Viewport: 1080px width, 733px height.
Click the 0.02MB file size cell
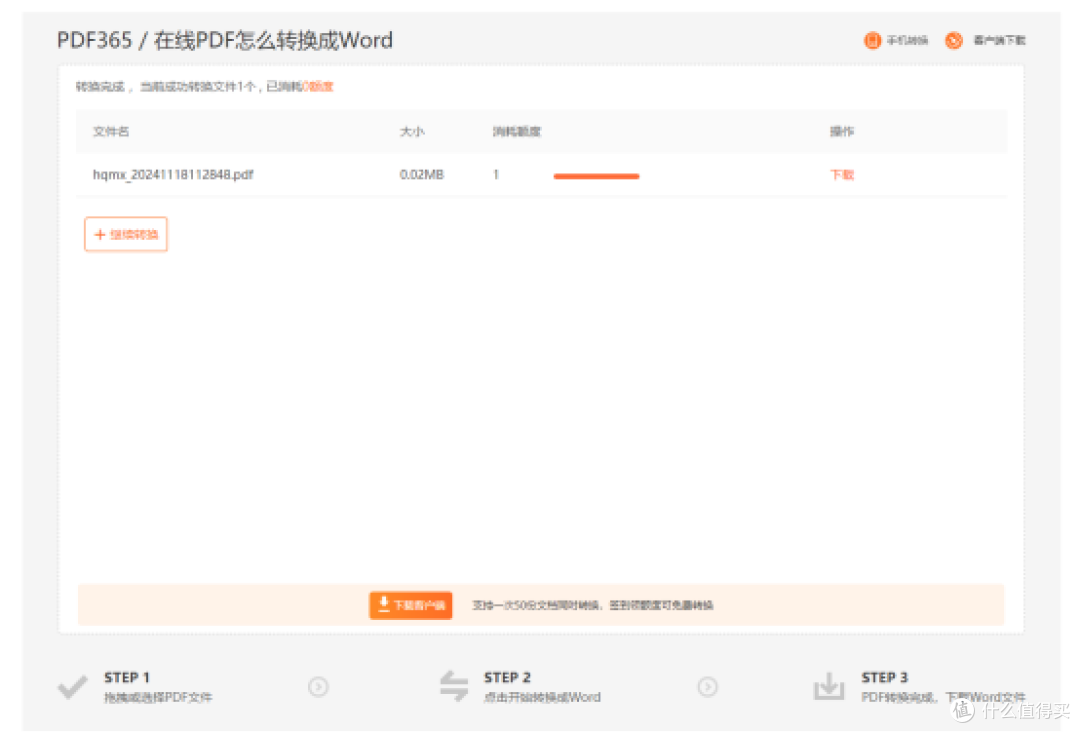pos(422,175)
